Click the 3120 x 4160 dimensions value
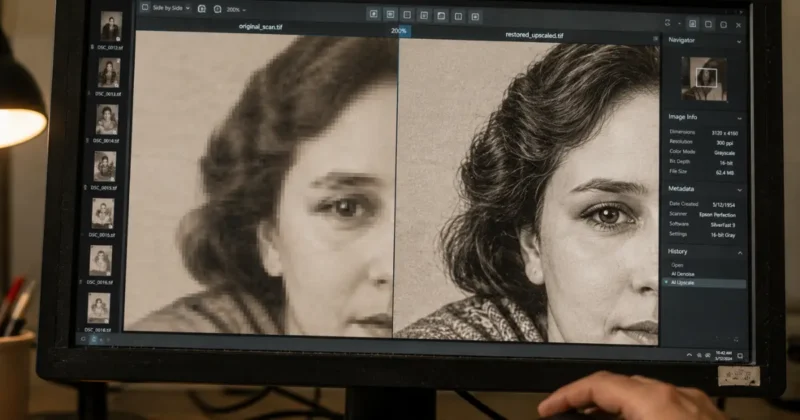Viewport: 800px width, 420px height. click(x=724, y=133)
